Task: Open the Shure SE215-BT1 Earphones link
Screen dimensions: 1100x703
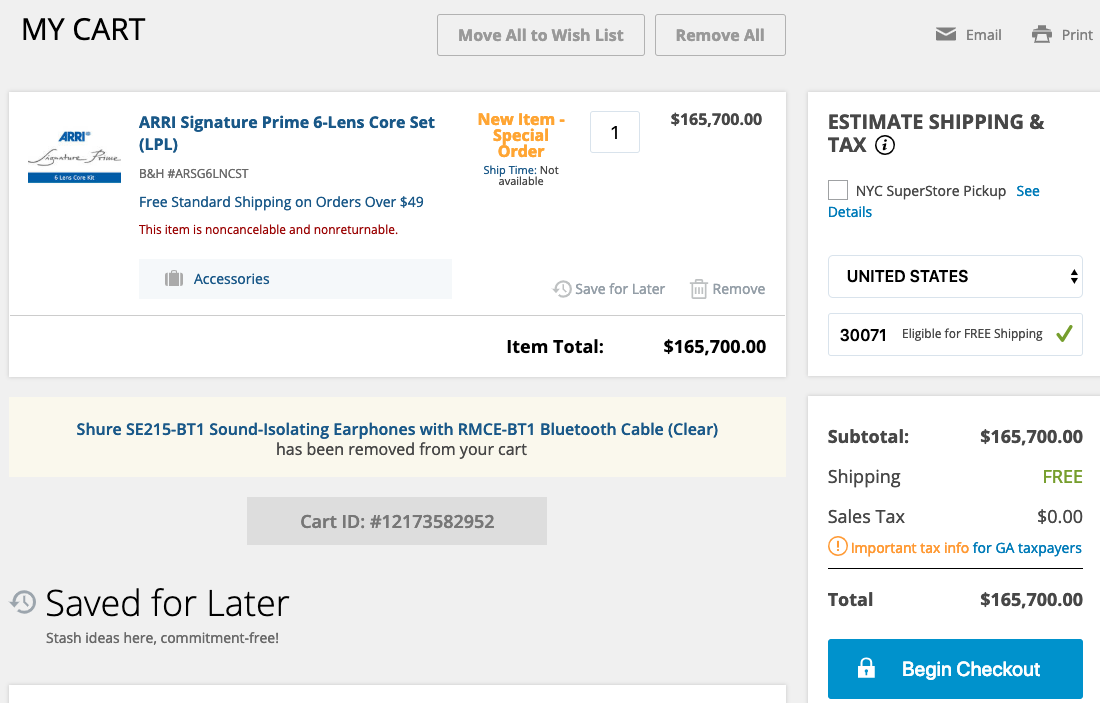Action: click(397, 429)
